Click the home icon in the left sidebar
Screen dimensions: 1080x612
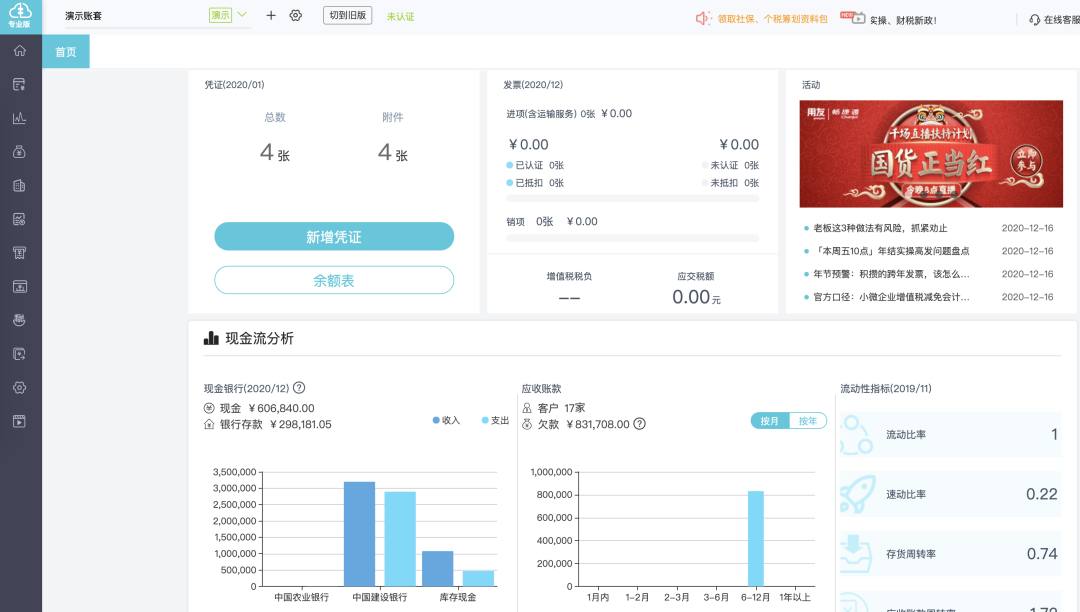coord(20,51)
